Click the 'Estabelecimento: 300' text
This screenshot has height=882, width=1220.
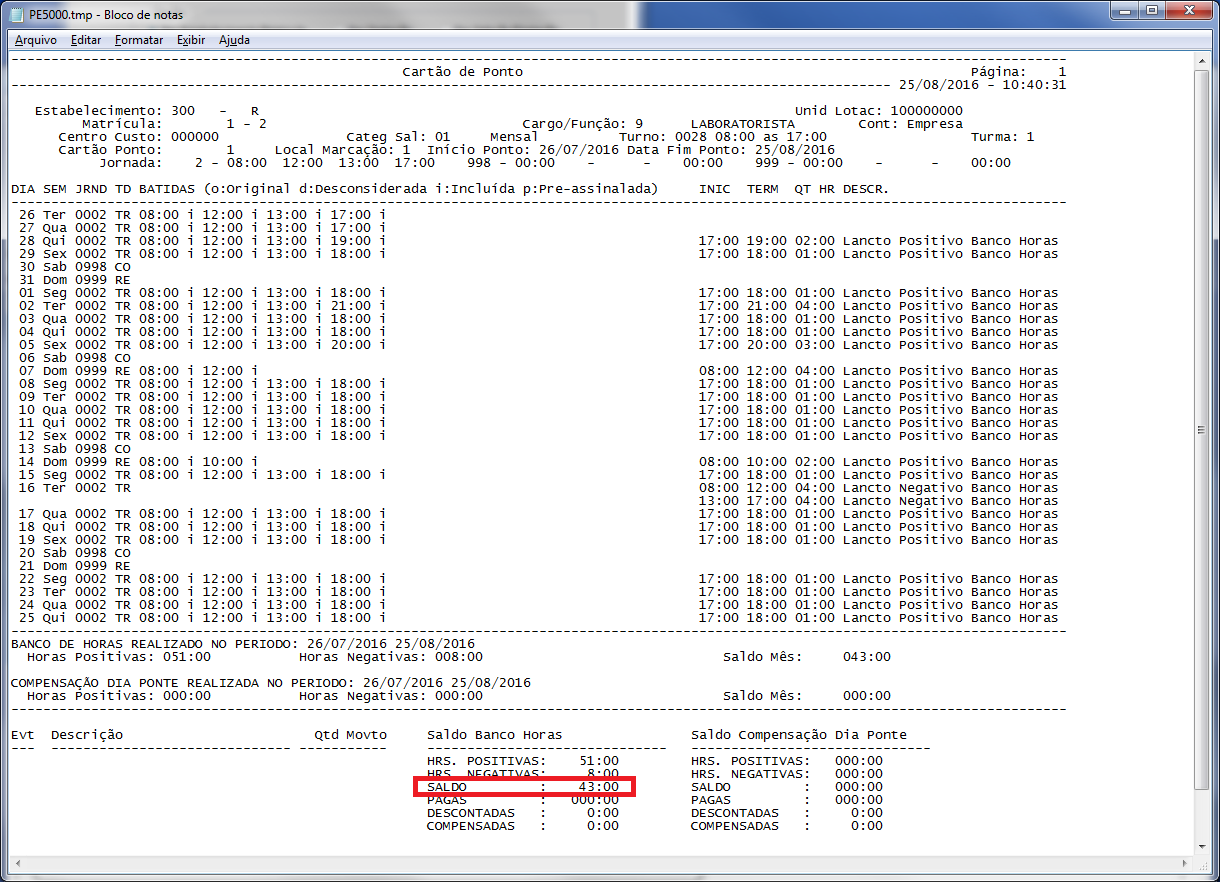tap(115, 111)
